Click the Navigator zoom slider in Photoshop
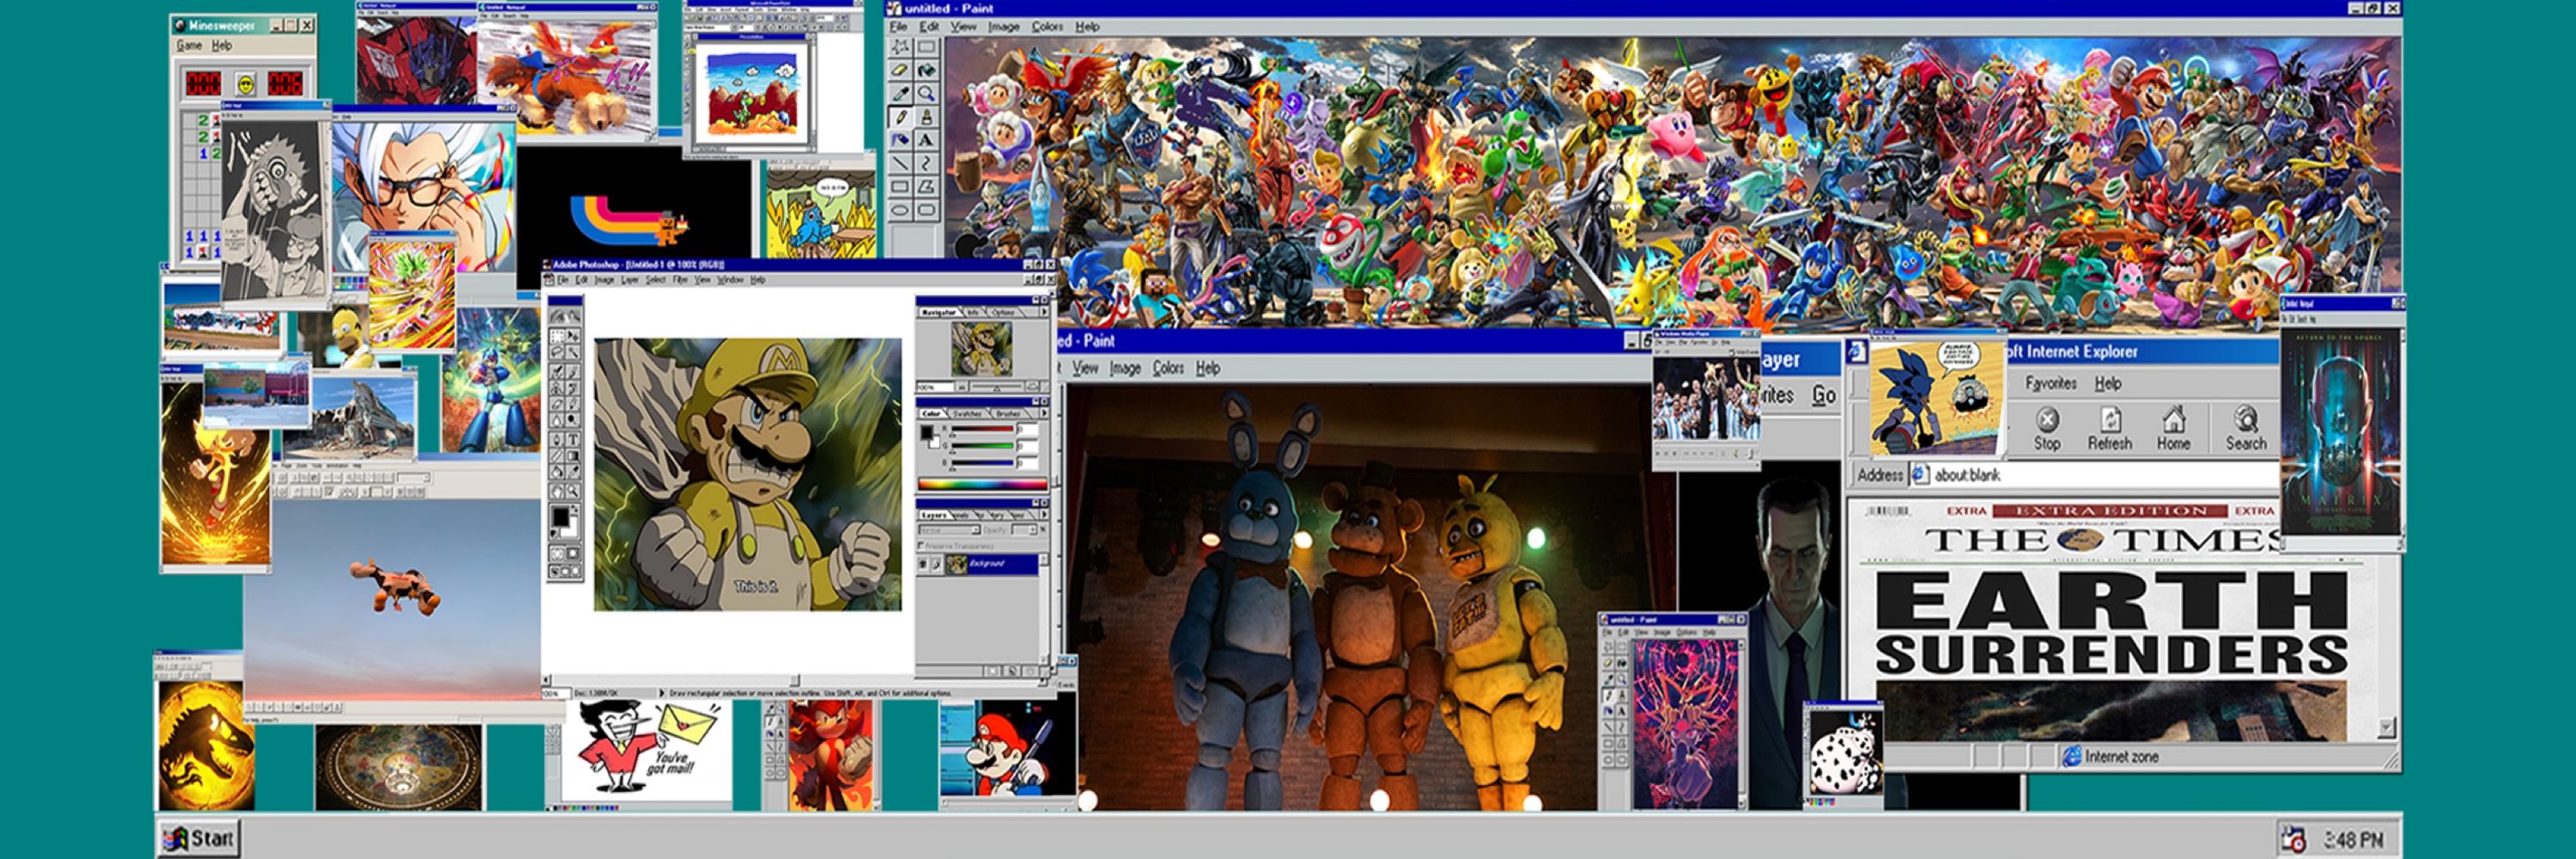 [x=998, y=387]
